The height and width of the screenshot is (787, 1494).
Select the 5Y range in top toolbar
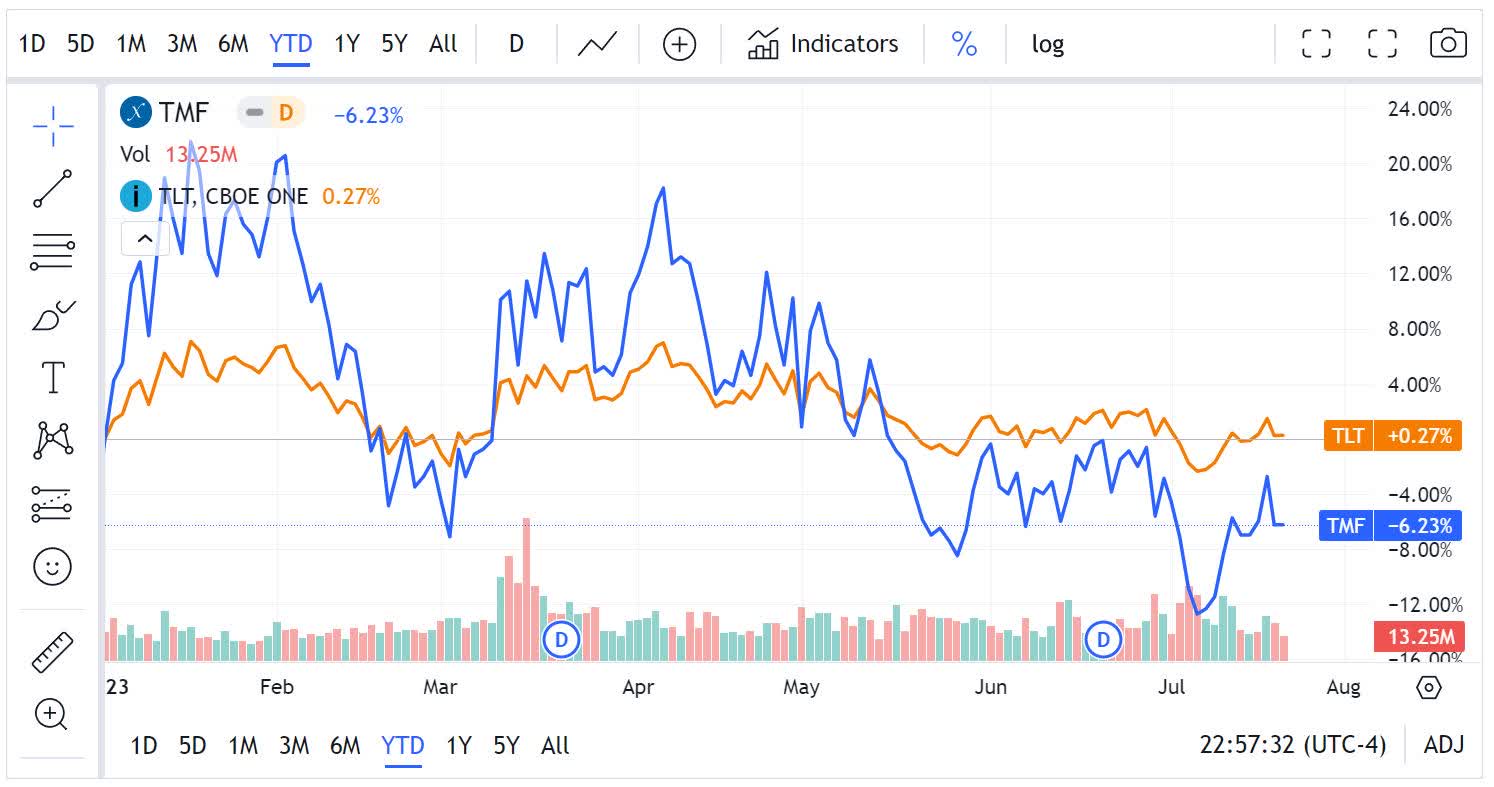pos(394,44)
